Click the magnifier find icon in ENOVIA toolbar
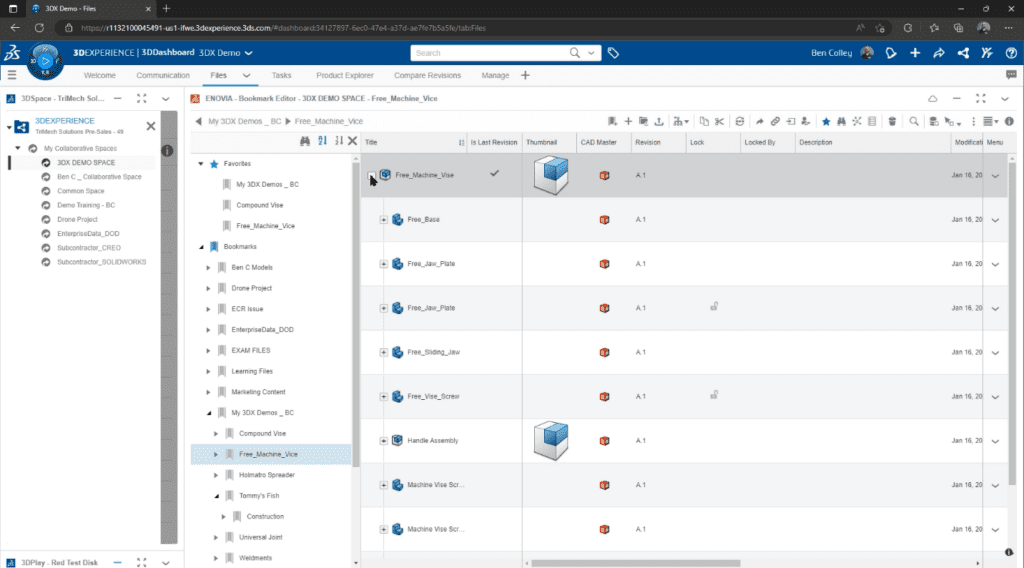Image resolution: width=1024 pixels, height=568 pixels. click(914, 121)
